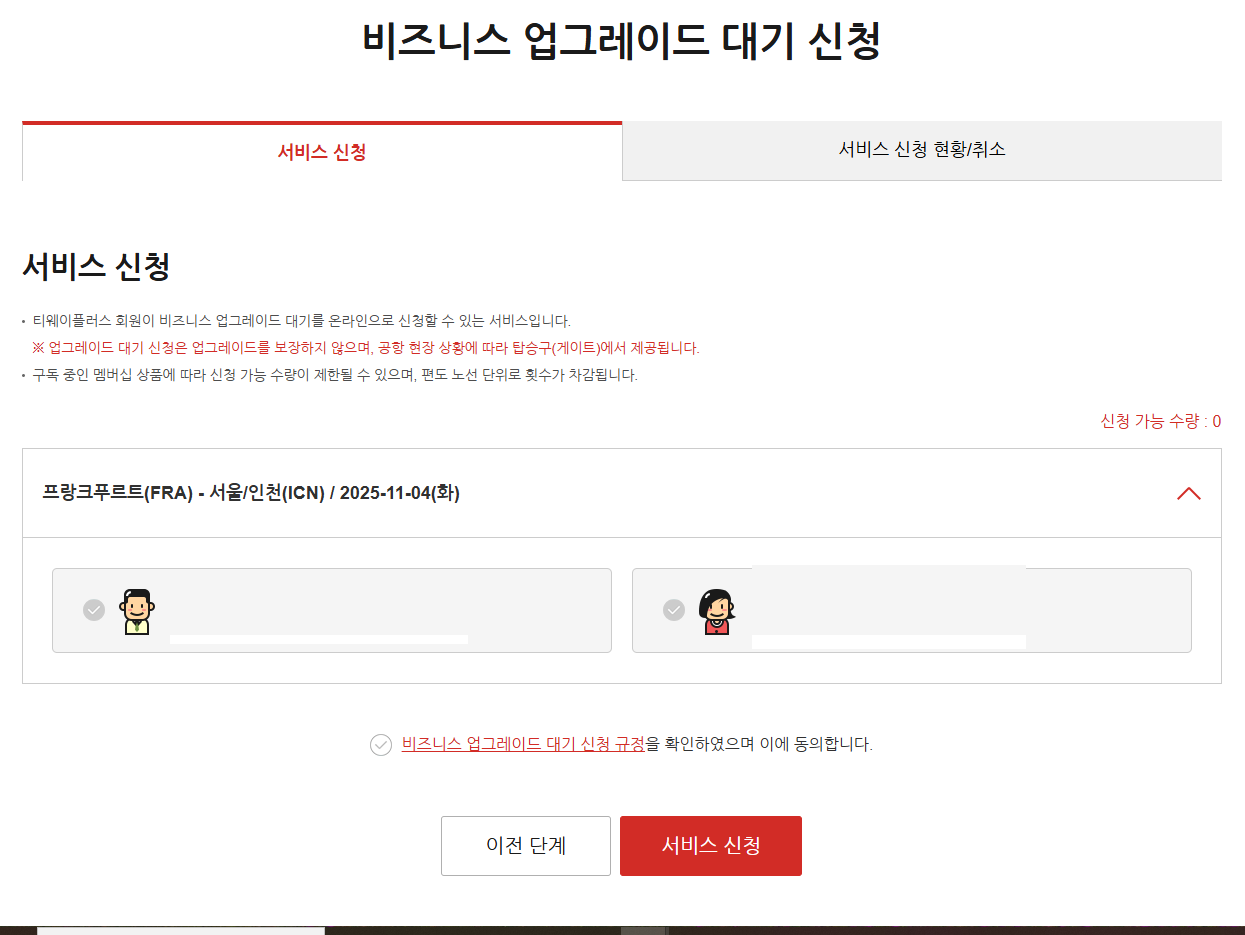Click the male passenger avatar icon

click(x=136, y=612)
